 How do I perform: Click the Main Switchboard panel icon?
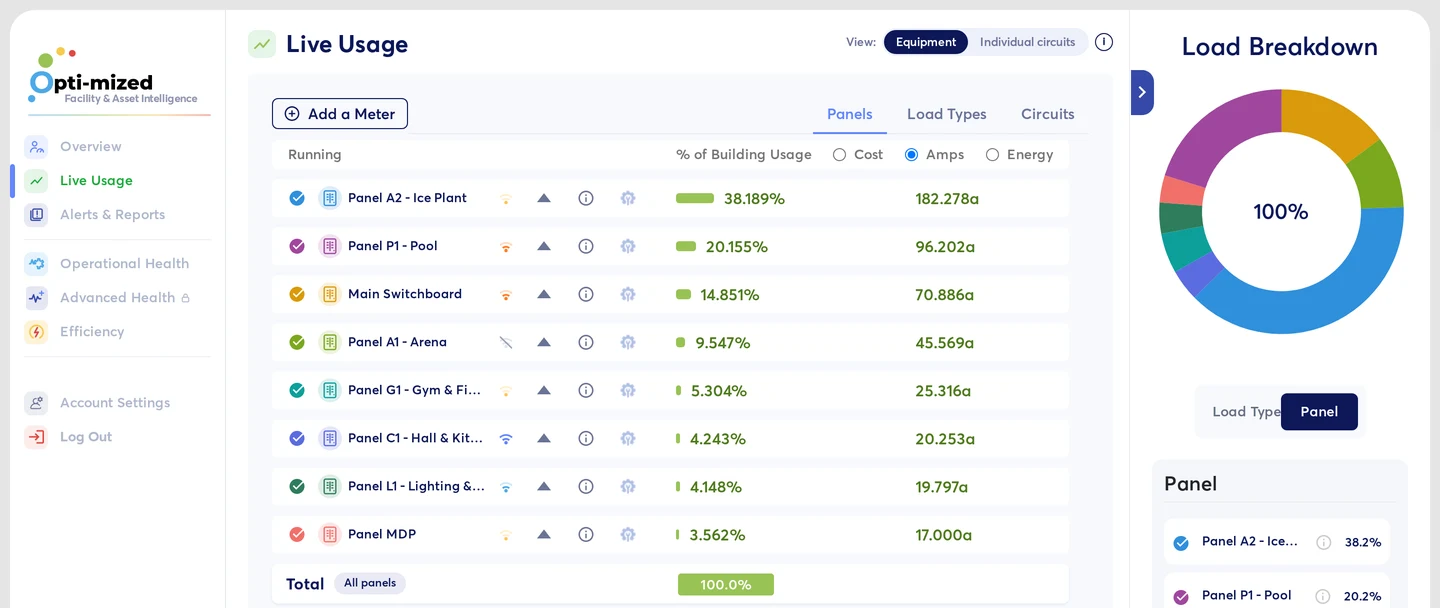click(x=330, y=294)
